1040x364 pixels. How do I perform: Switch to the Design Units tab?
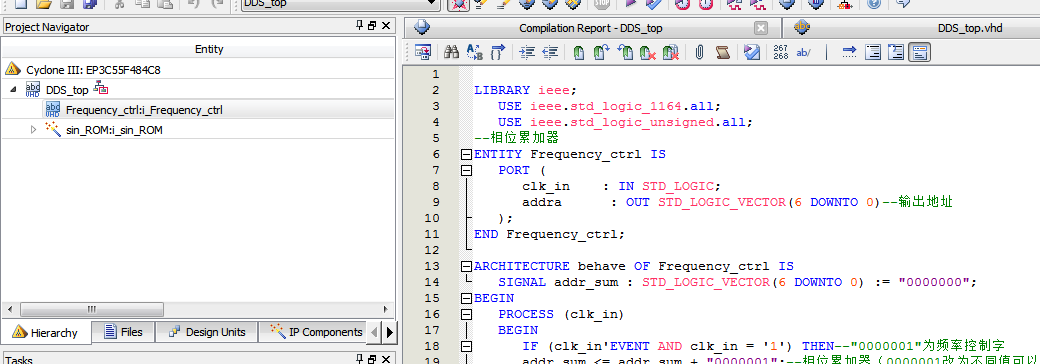[207, 332]
